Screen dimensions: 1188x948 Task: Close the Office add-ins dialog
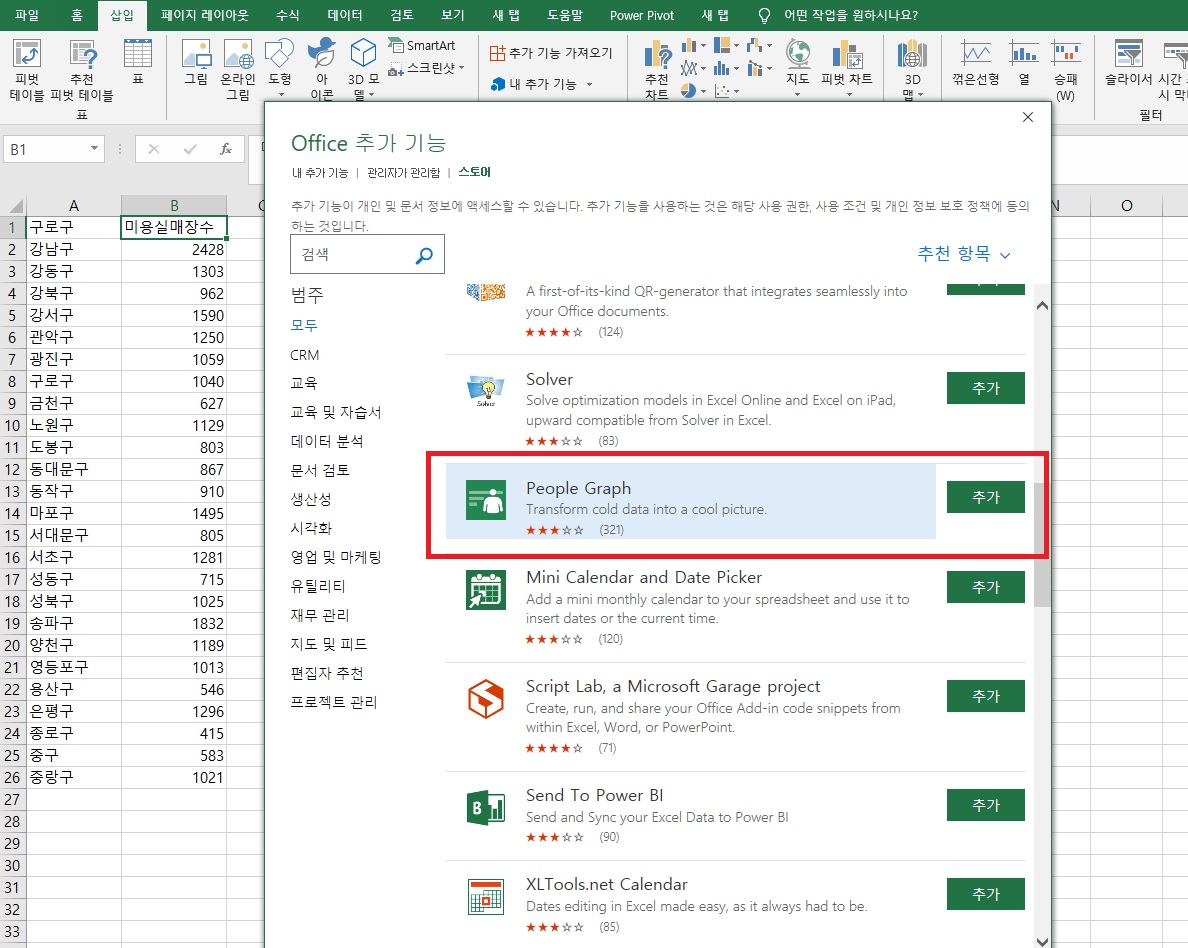point(1027,117)
